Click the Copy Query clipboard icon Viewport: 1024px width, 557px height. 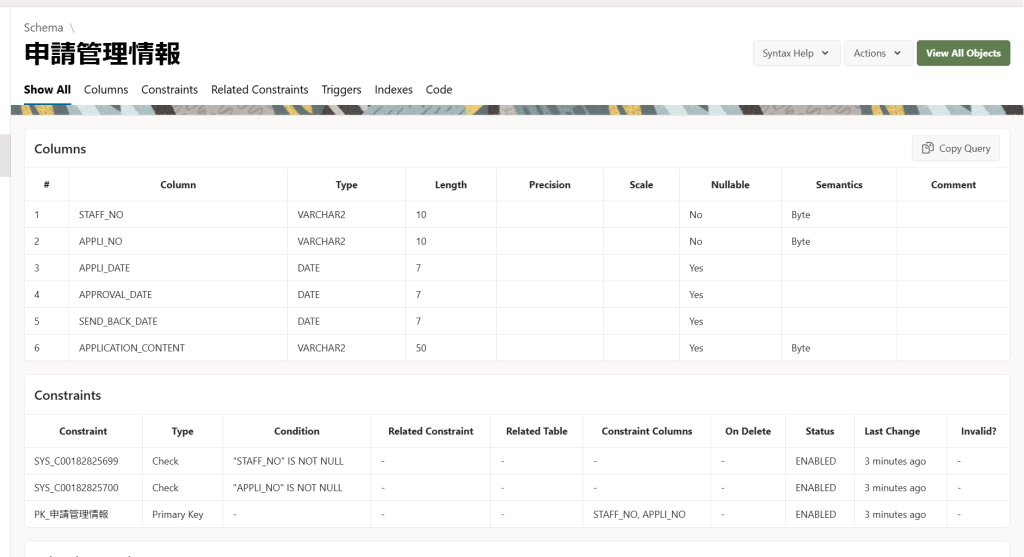point(928,148)
